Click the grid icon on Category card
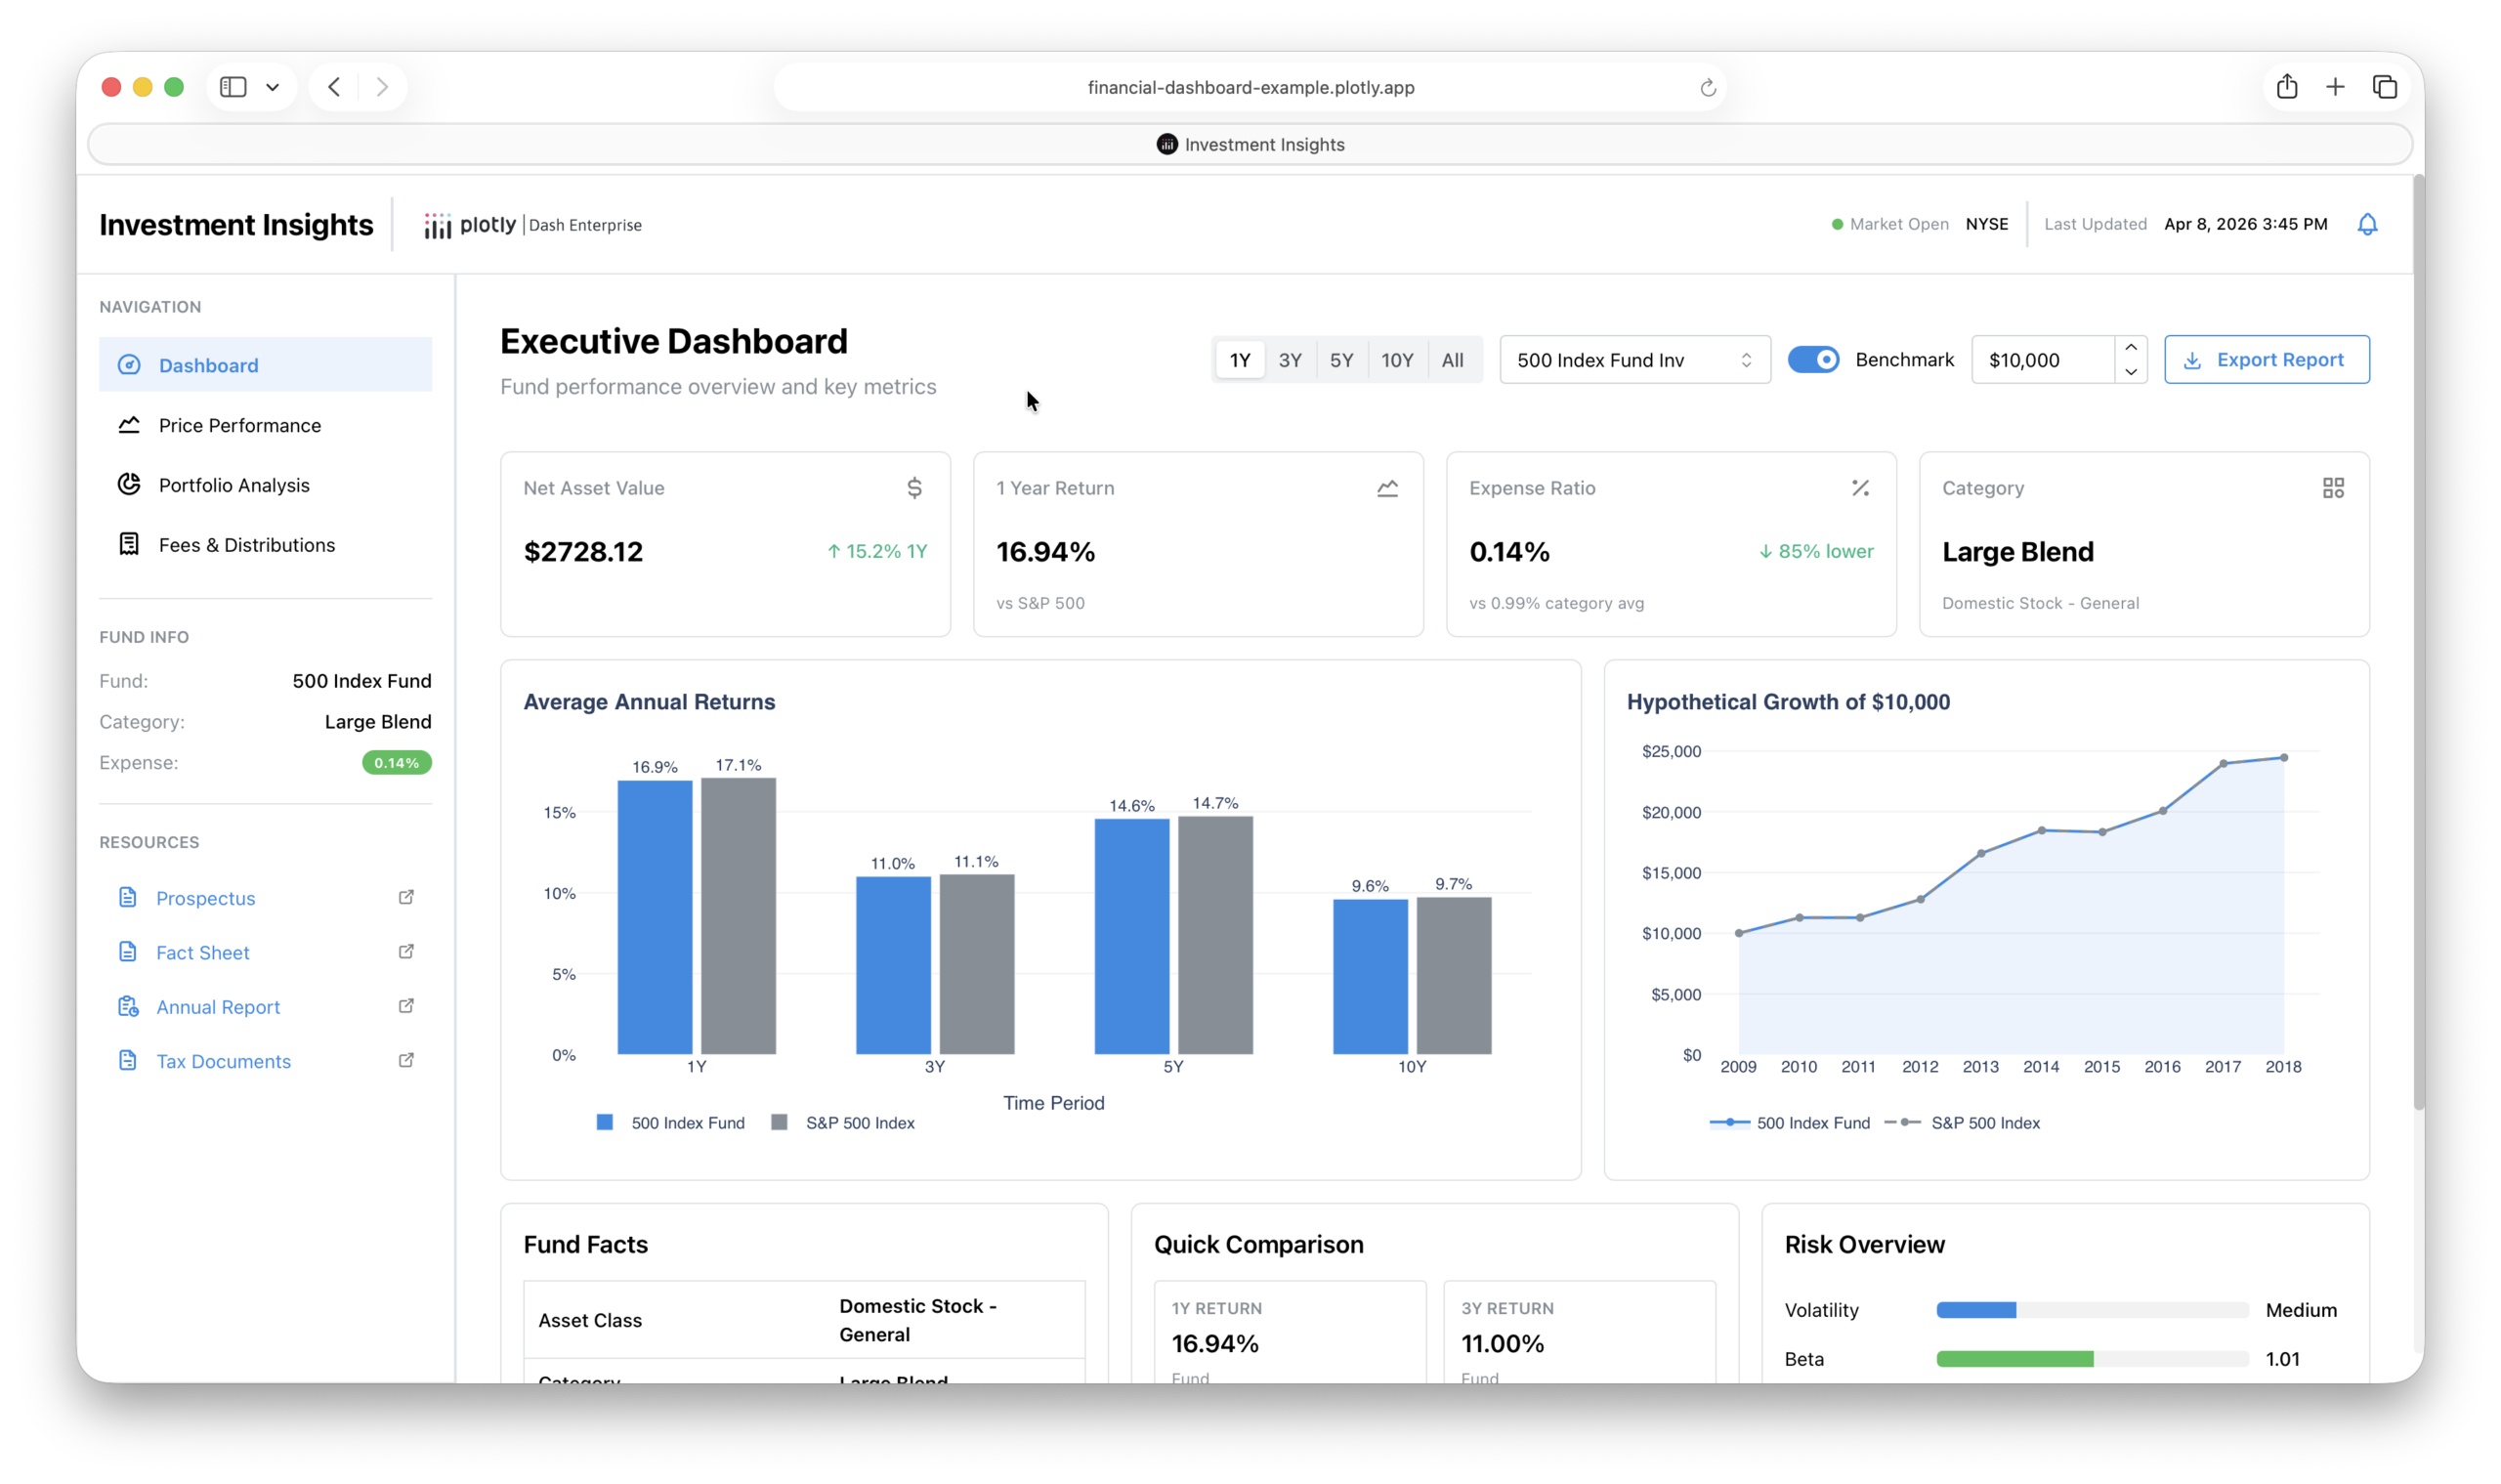Screen dimensions: 2501x1484 (2333, 488)
